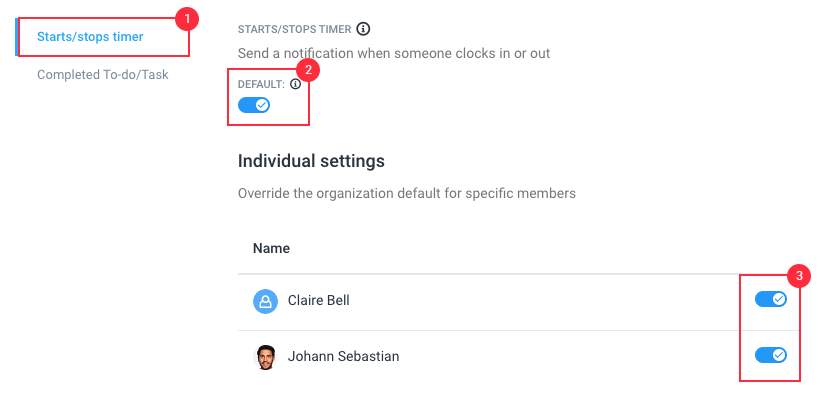This screenshot has width=823, height=410.
Task: Click the red number 2 badge
Action: tap(308, 70)
